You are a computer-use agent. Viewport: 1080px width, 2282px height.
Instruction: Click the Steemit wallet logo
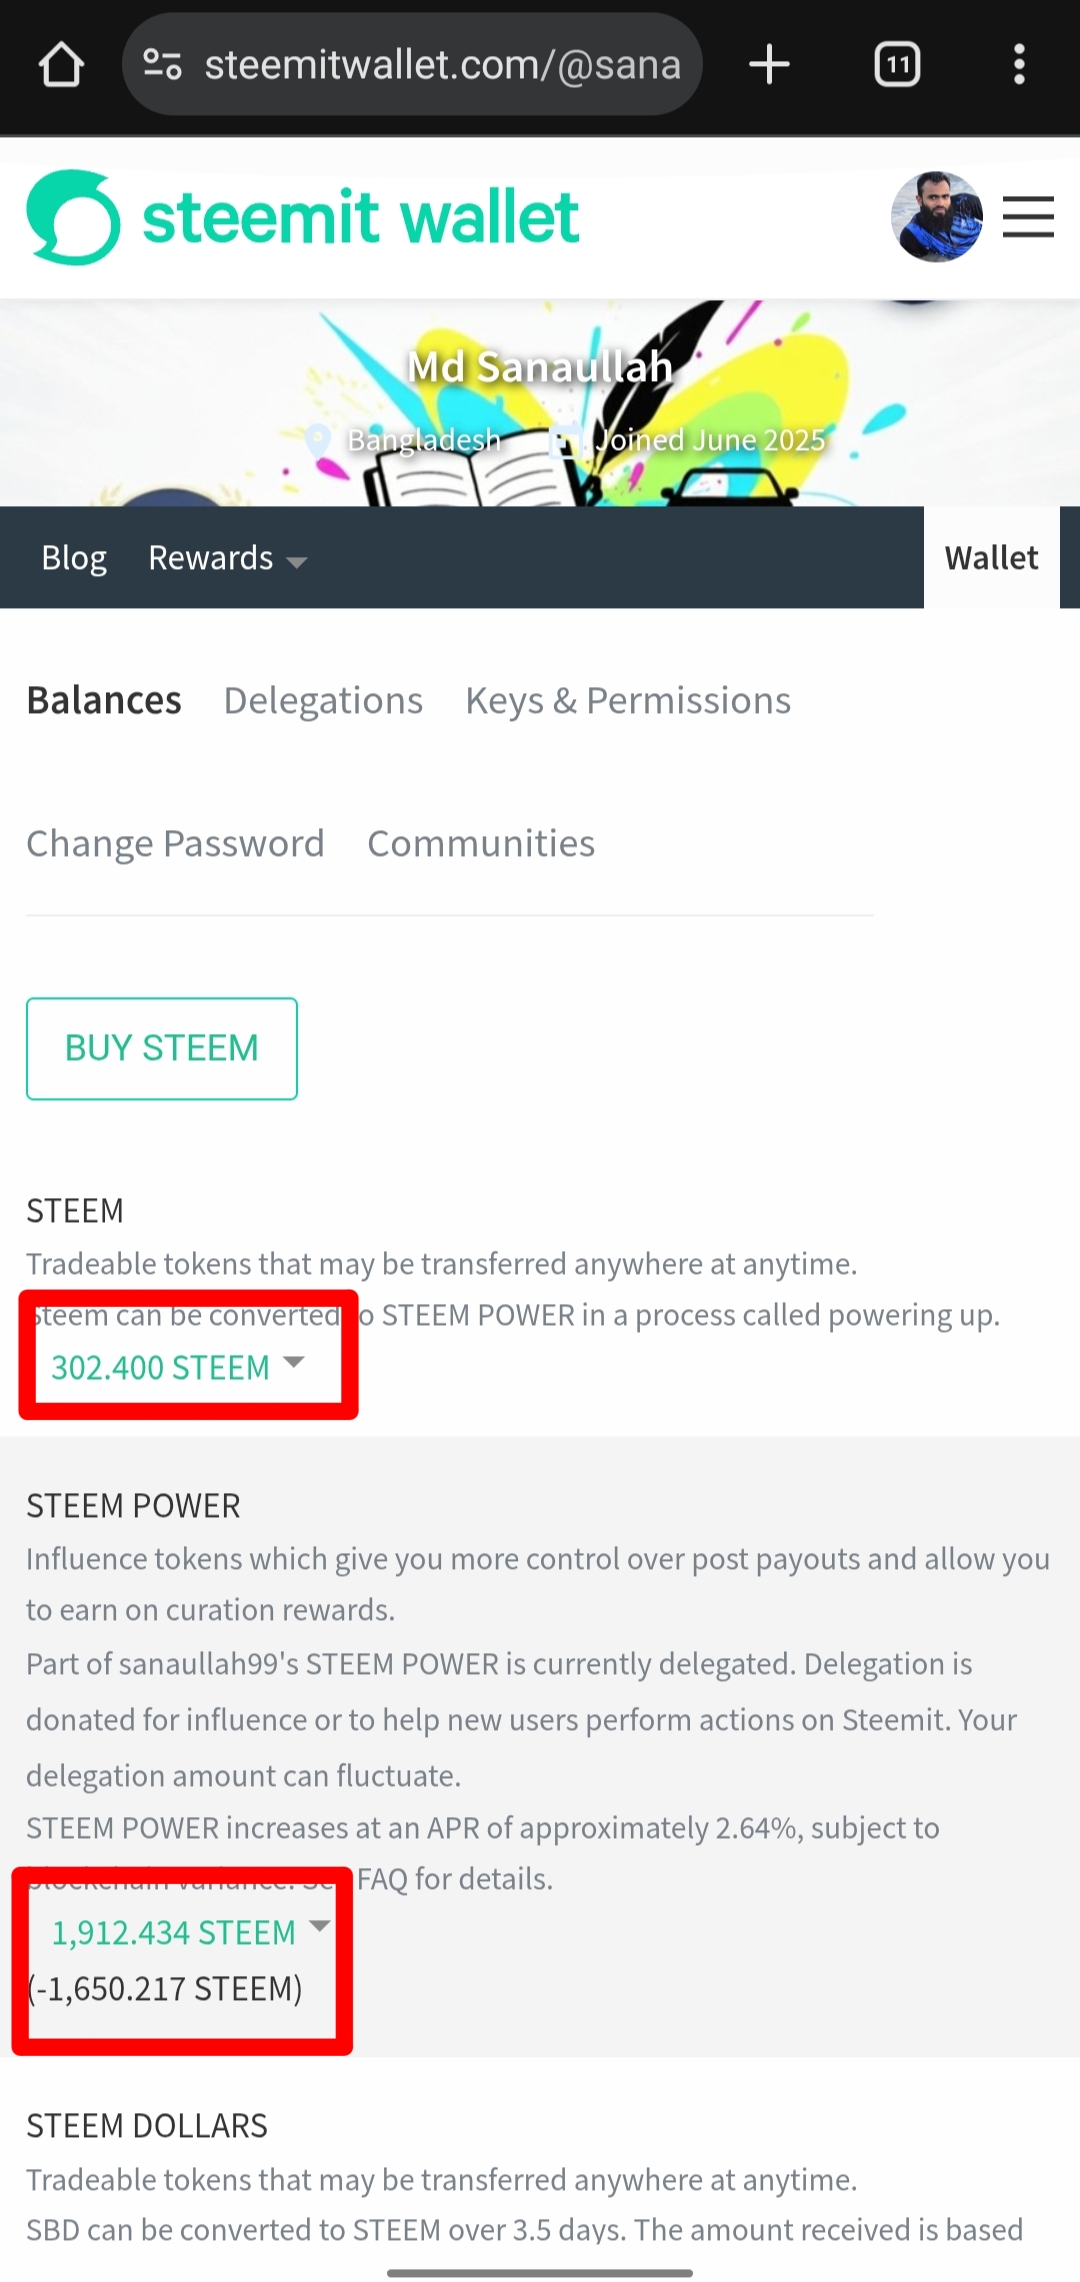[303, 217]
